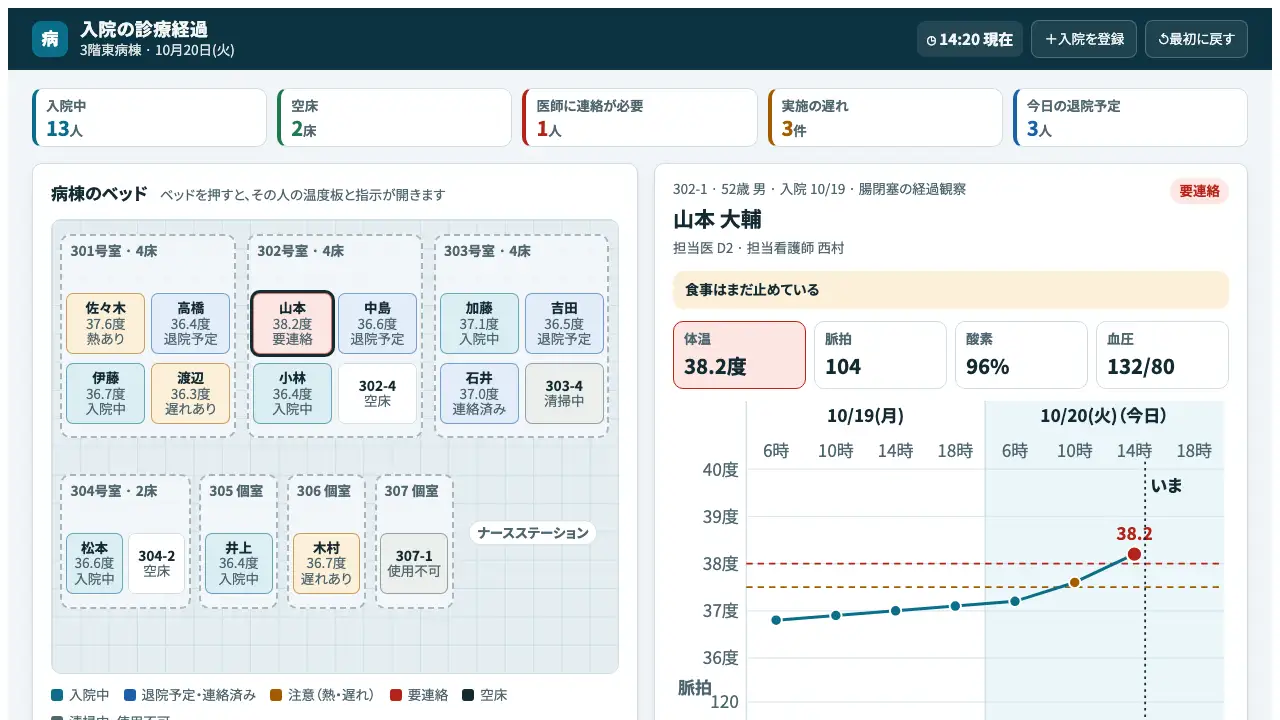Viewport: 1280px width, 720px height.
Task: Click the 要連絡 badge on patient panel
Action: (x=1199, y=191)
